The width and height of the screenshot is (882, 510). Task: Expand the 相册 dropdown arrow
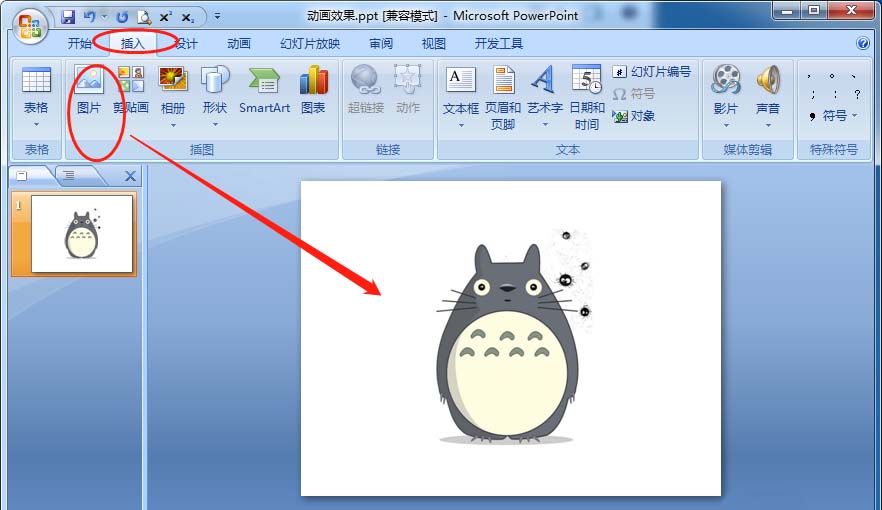(173, 125)
